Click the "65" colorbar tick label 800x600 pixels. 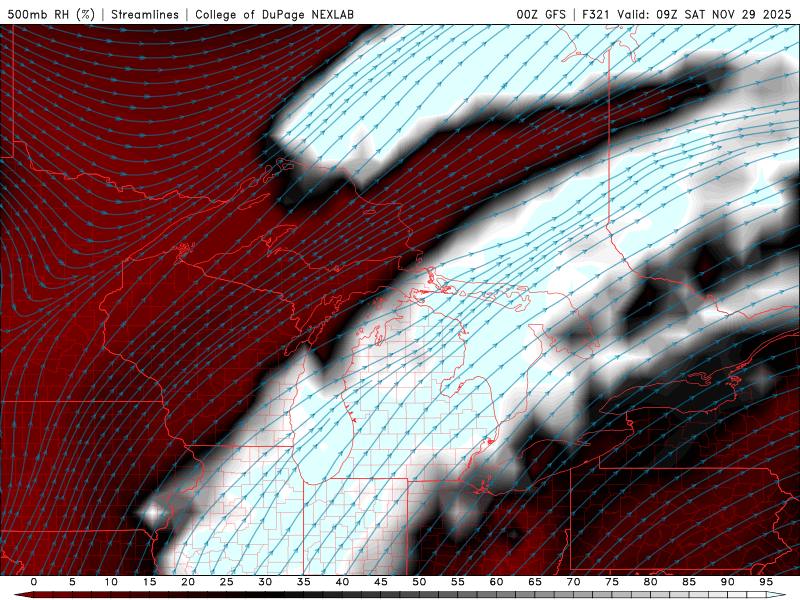535,582
